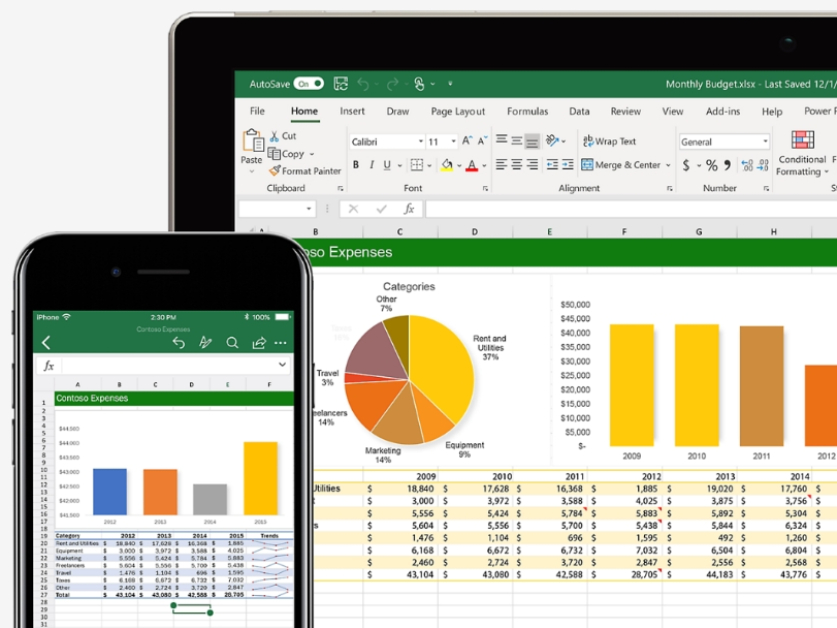This screenshot has width=837, height=628.
Task: Open the Formulas tab
Action: pos(527,111)
